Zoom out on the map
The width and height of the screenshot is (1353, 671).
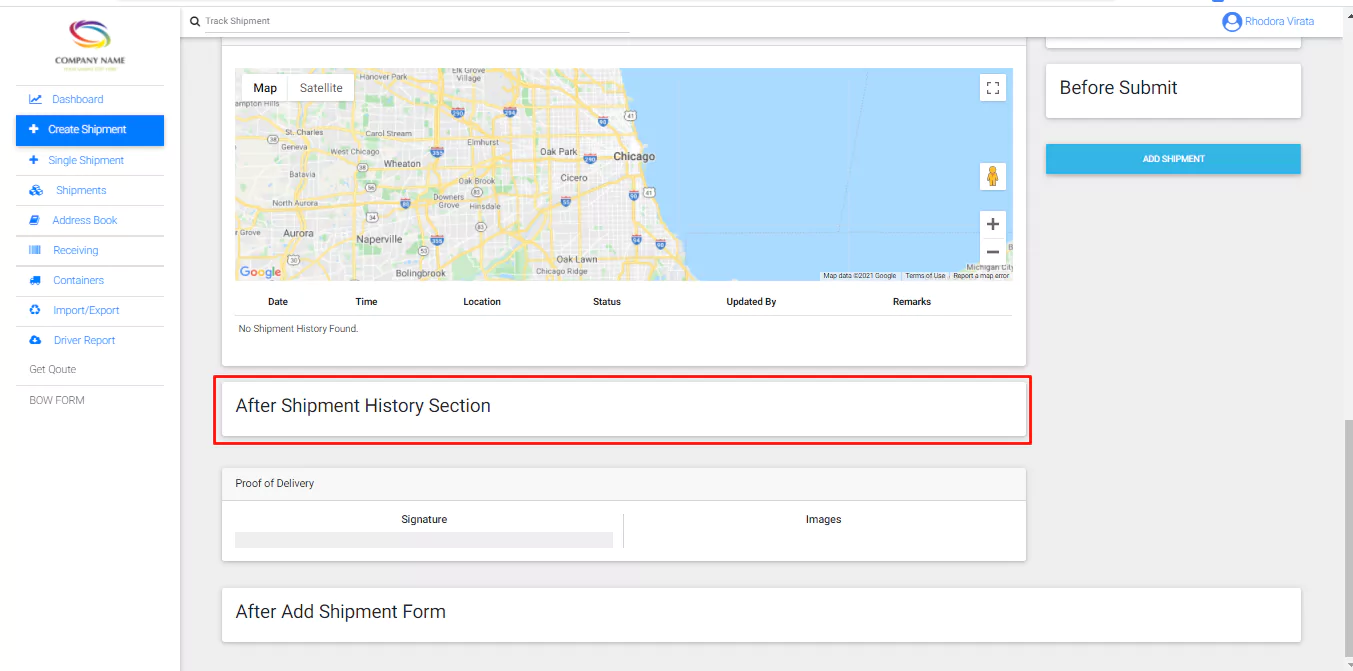click(x=992, y=252)
